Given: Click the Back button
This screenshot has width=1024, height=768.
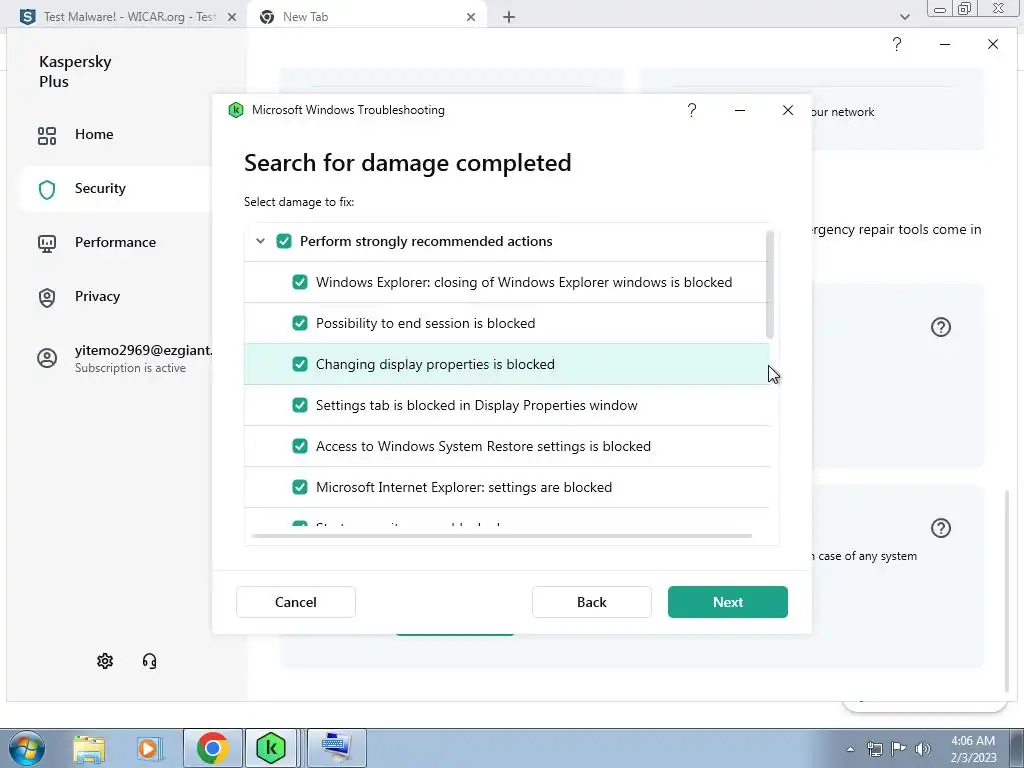Looking at the screenshot, I should click(x=592, y=602).
